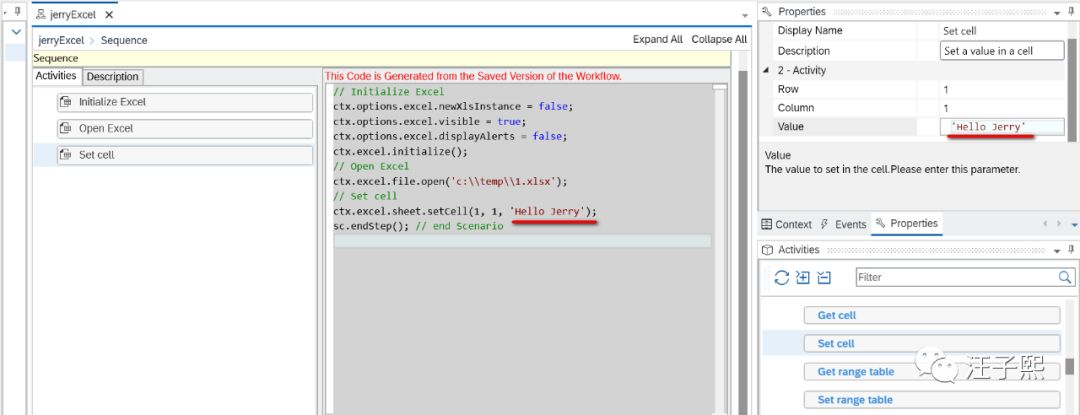
Task: Switch to the Activities tab in Sequence
Action: [x=56, y=76]
